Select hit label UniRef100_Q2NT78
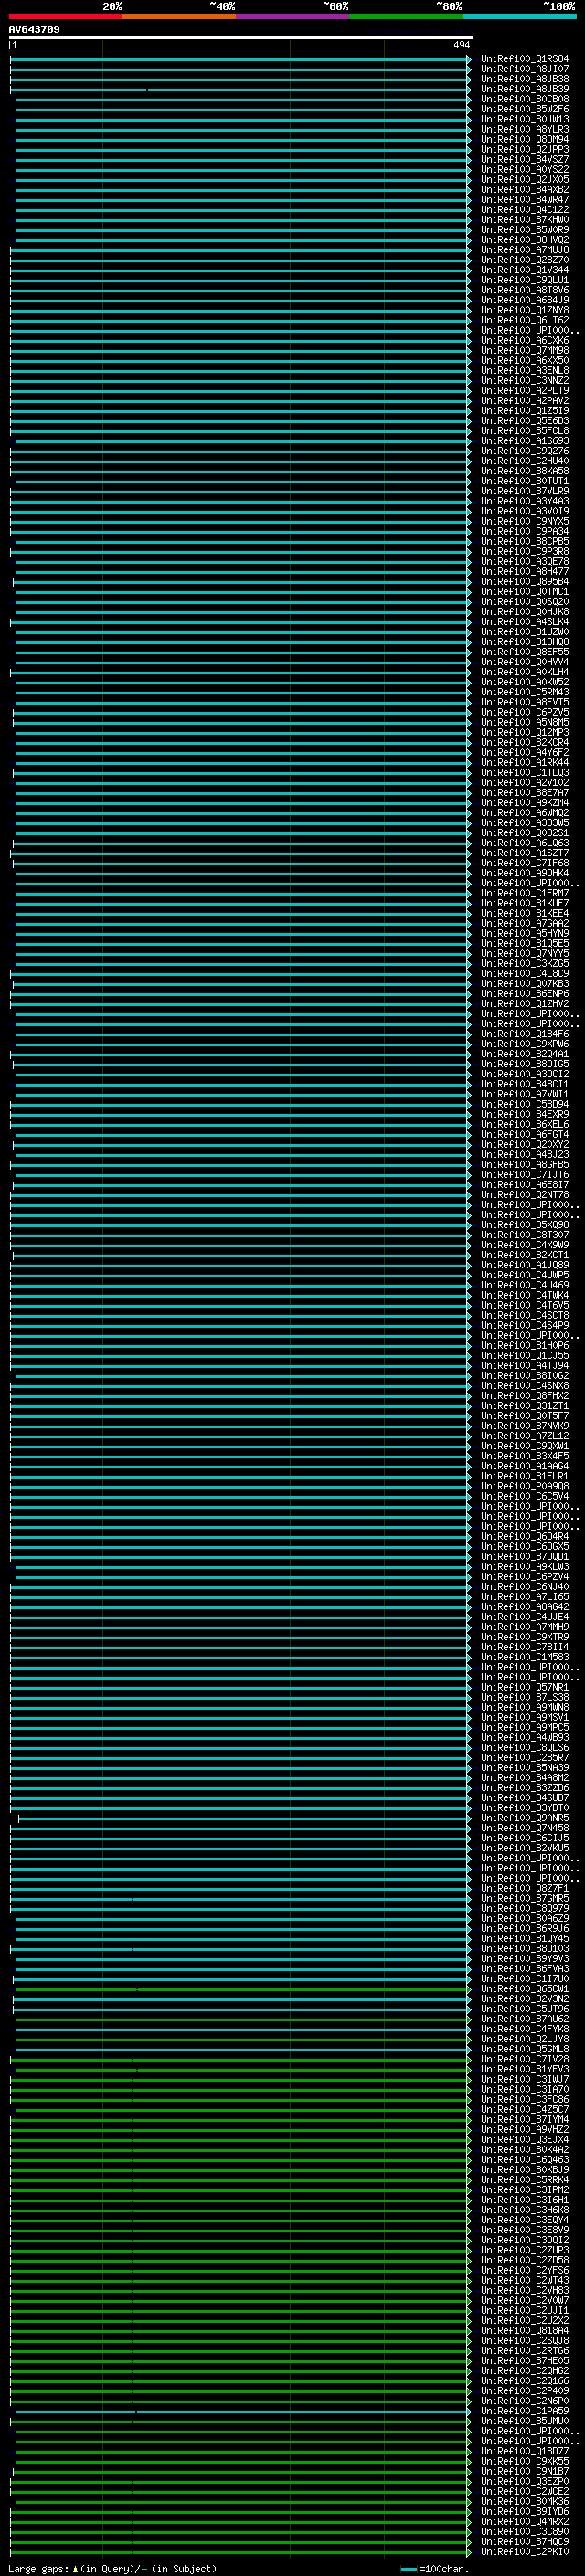585x2576 pixels. coord(524,1195)
